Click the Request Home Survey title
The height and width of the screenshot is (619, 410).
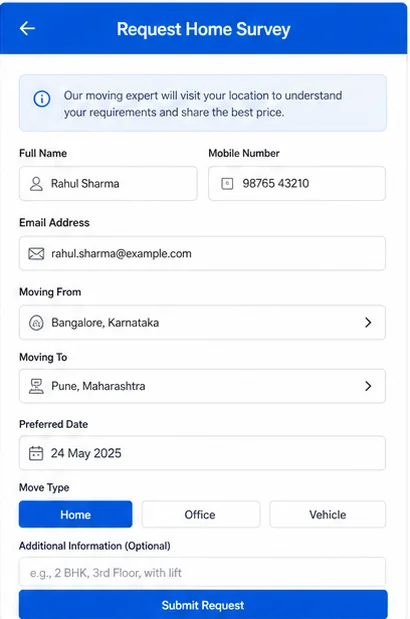coord(204,29)
